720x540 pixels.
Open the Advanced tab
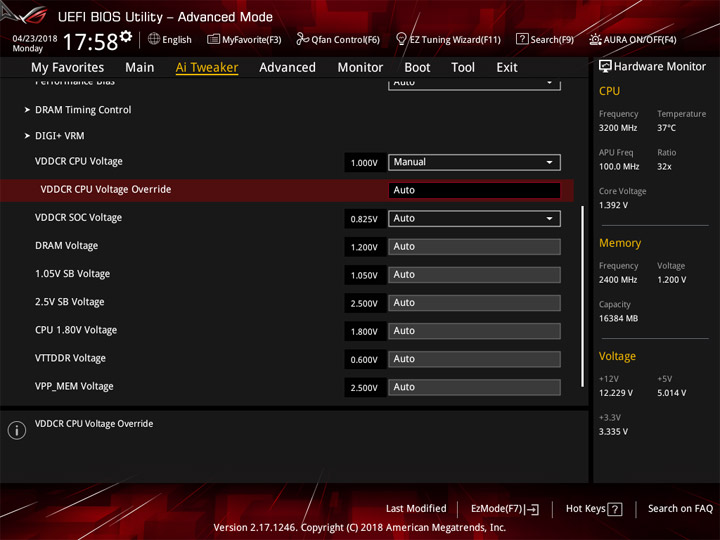287,68
